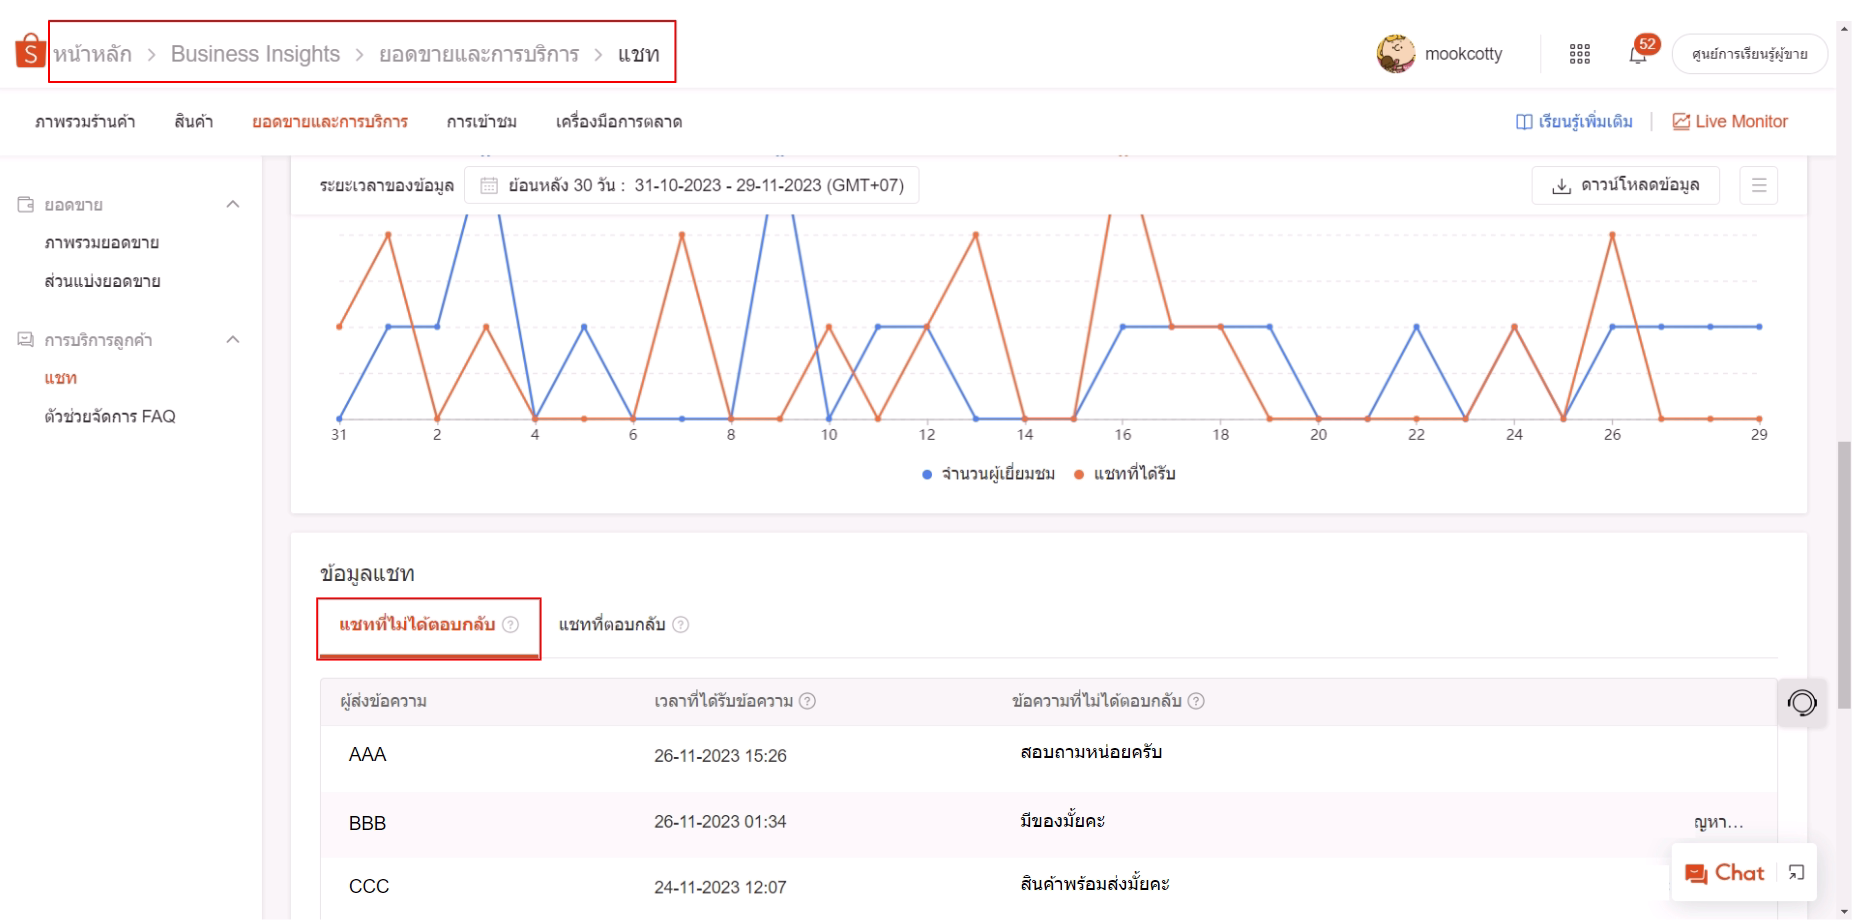The width and height of the screenshot is (1853, 923).
Task: Open the notifications bell
Action: tap(1637, 55)
